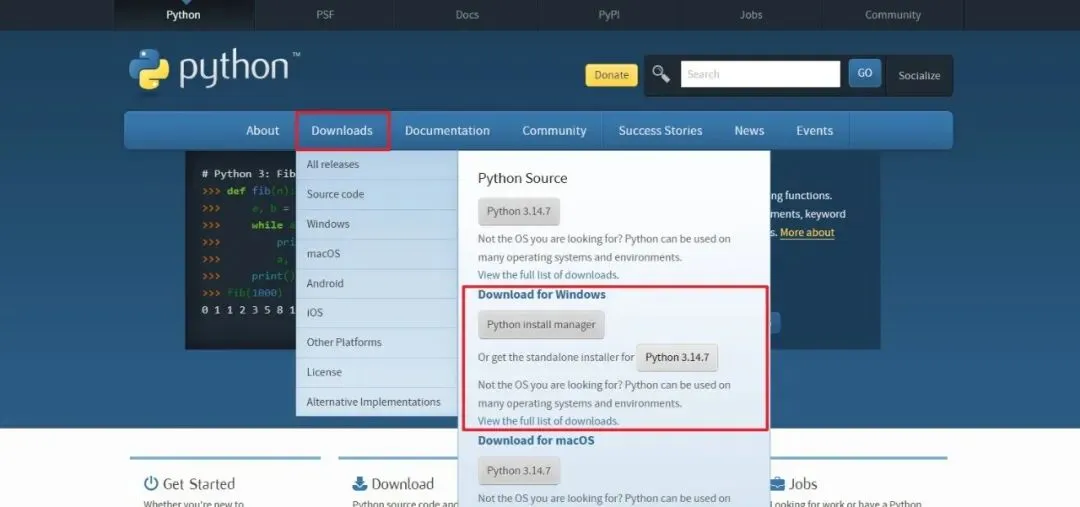
Task: Open the News menu
Action: click(749, 130)
